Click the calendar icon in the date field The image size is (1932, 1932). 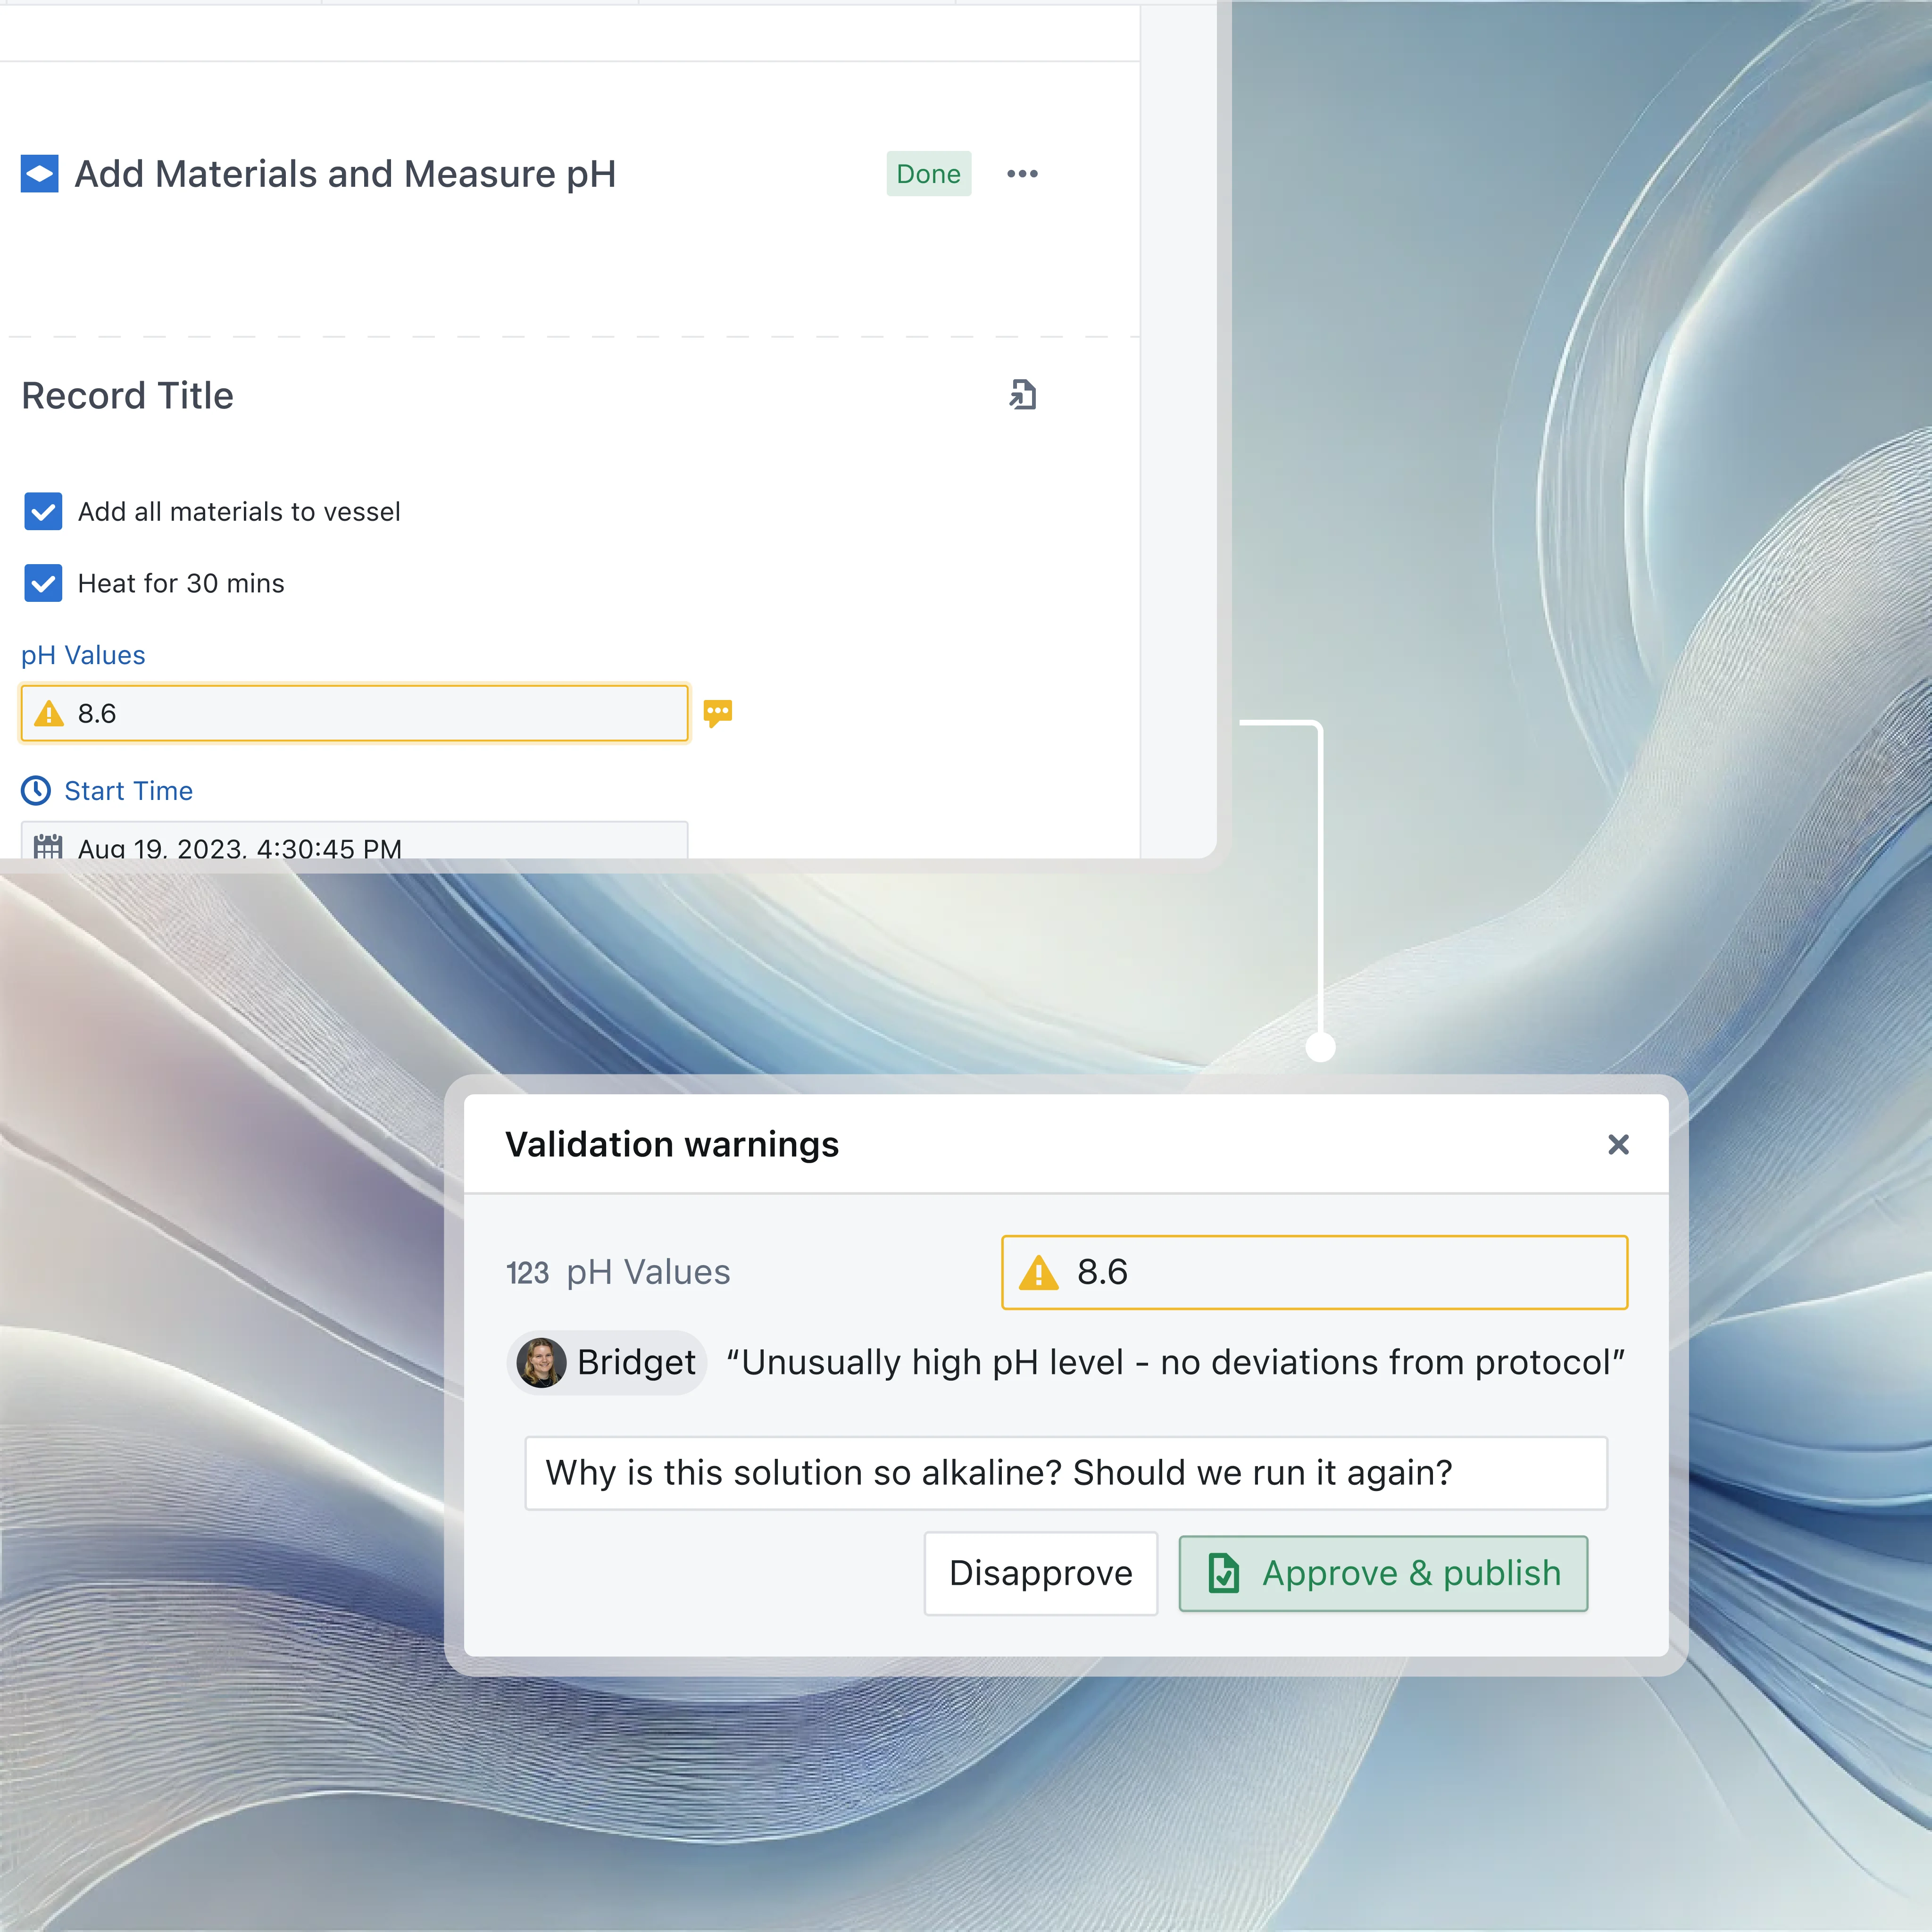48,847
